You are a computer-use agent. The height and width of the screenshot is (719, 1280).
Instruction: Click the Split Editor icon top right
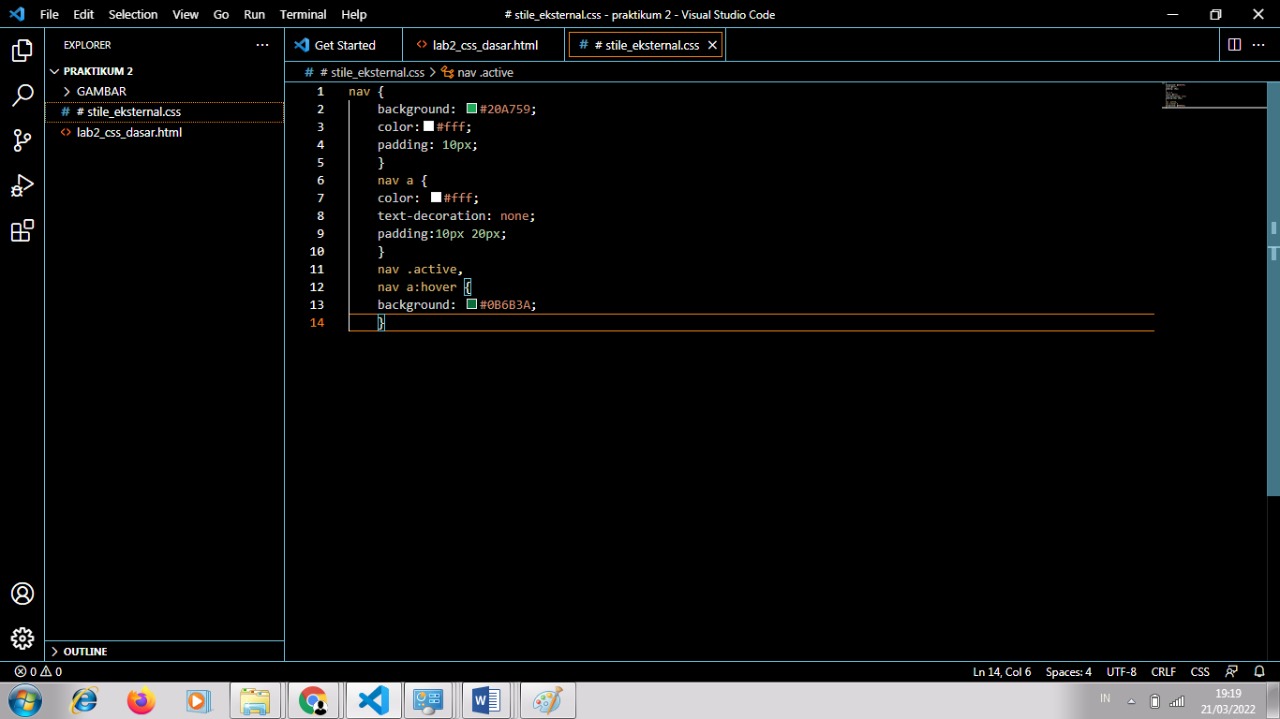[x=1234, y=44]
